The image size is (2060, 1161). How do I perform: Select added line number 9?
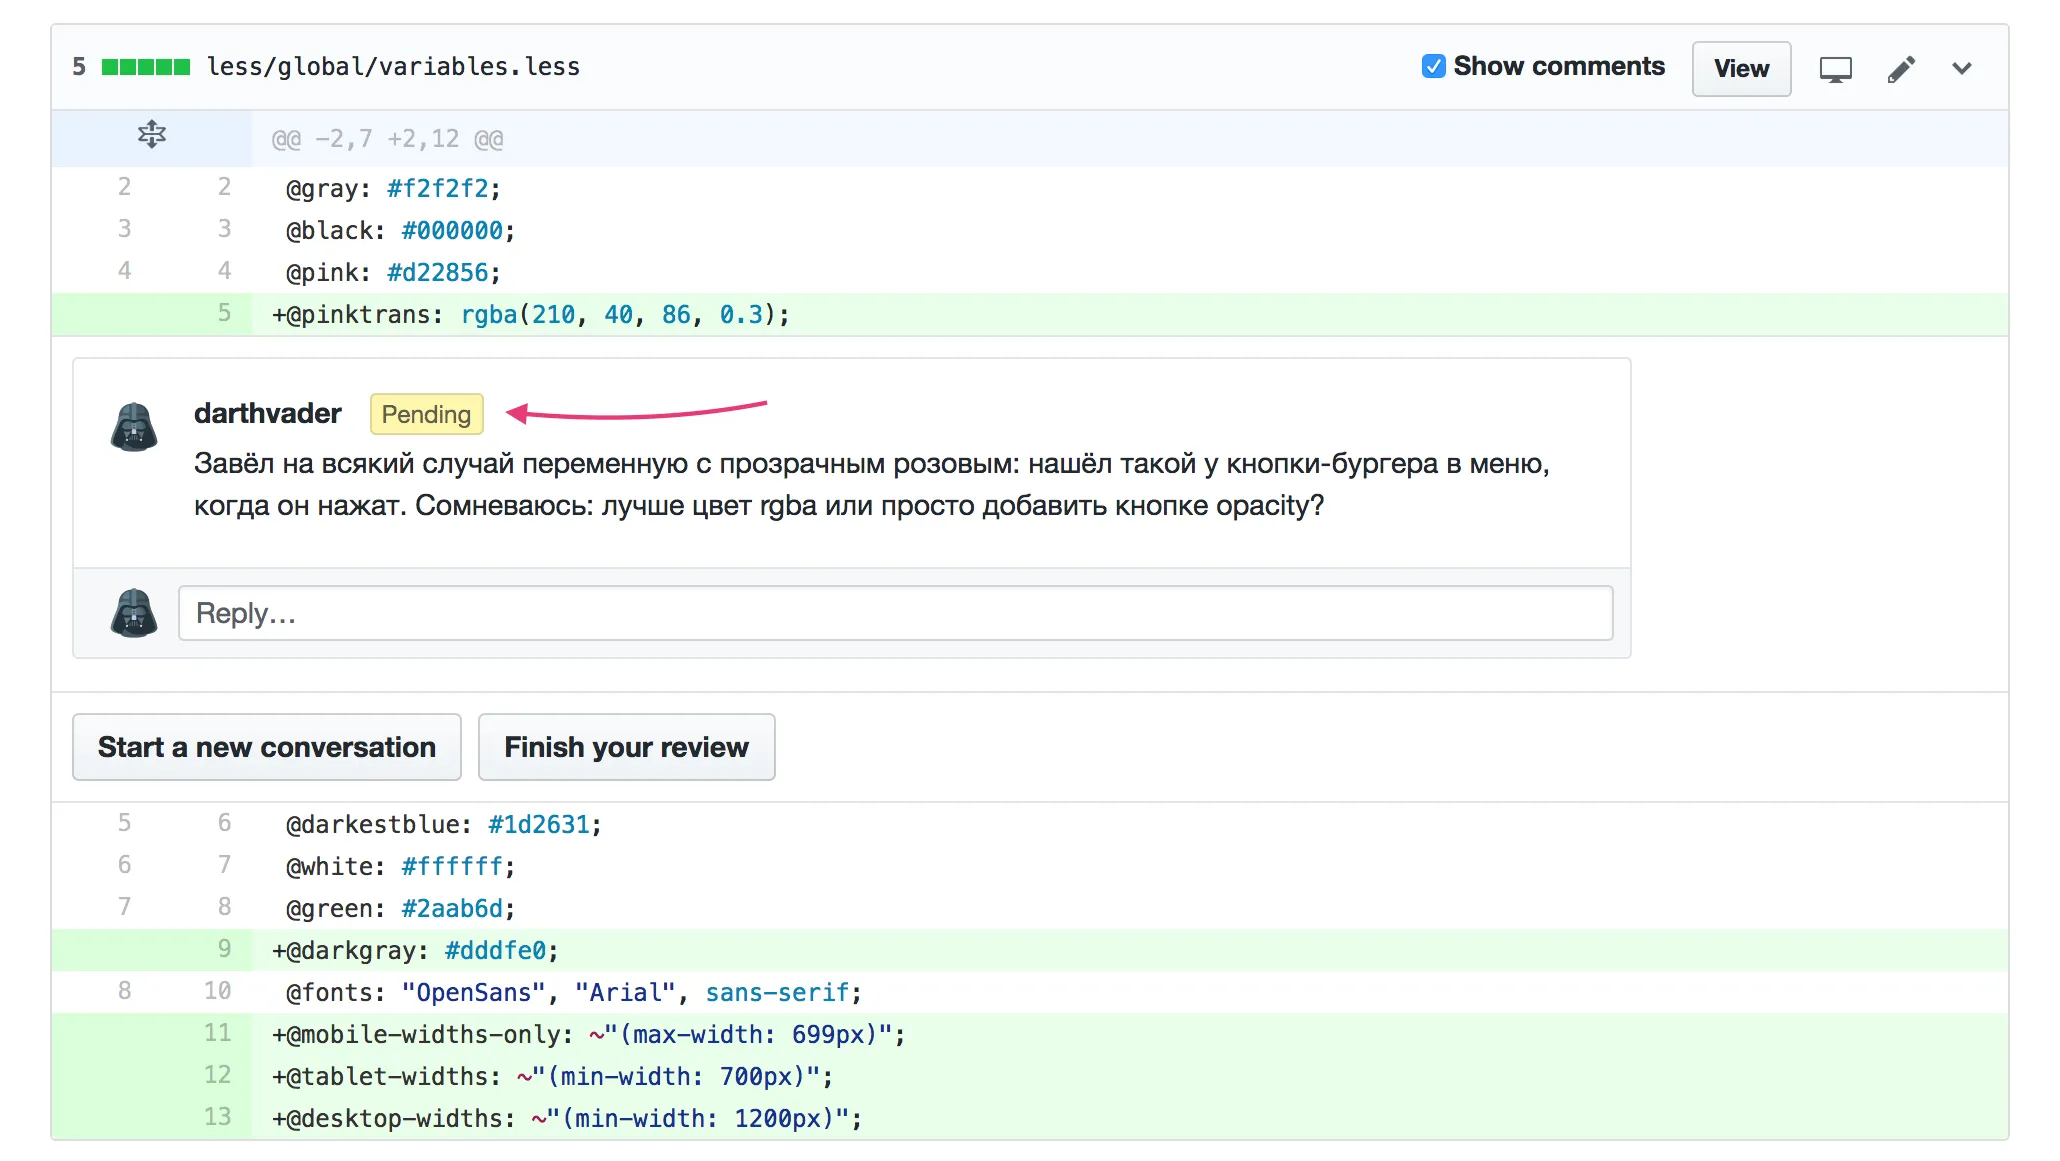click(x=224, y=949)
